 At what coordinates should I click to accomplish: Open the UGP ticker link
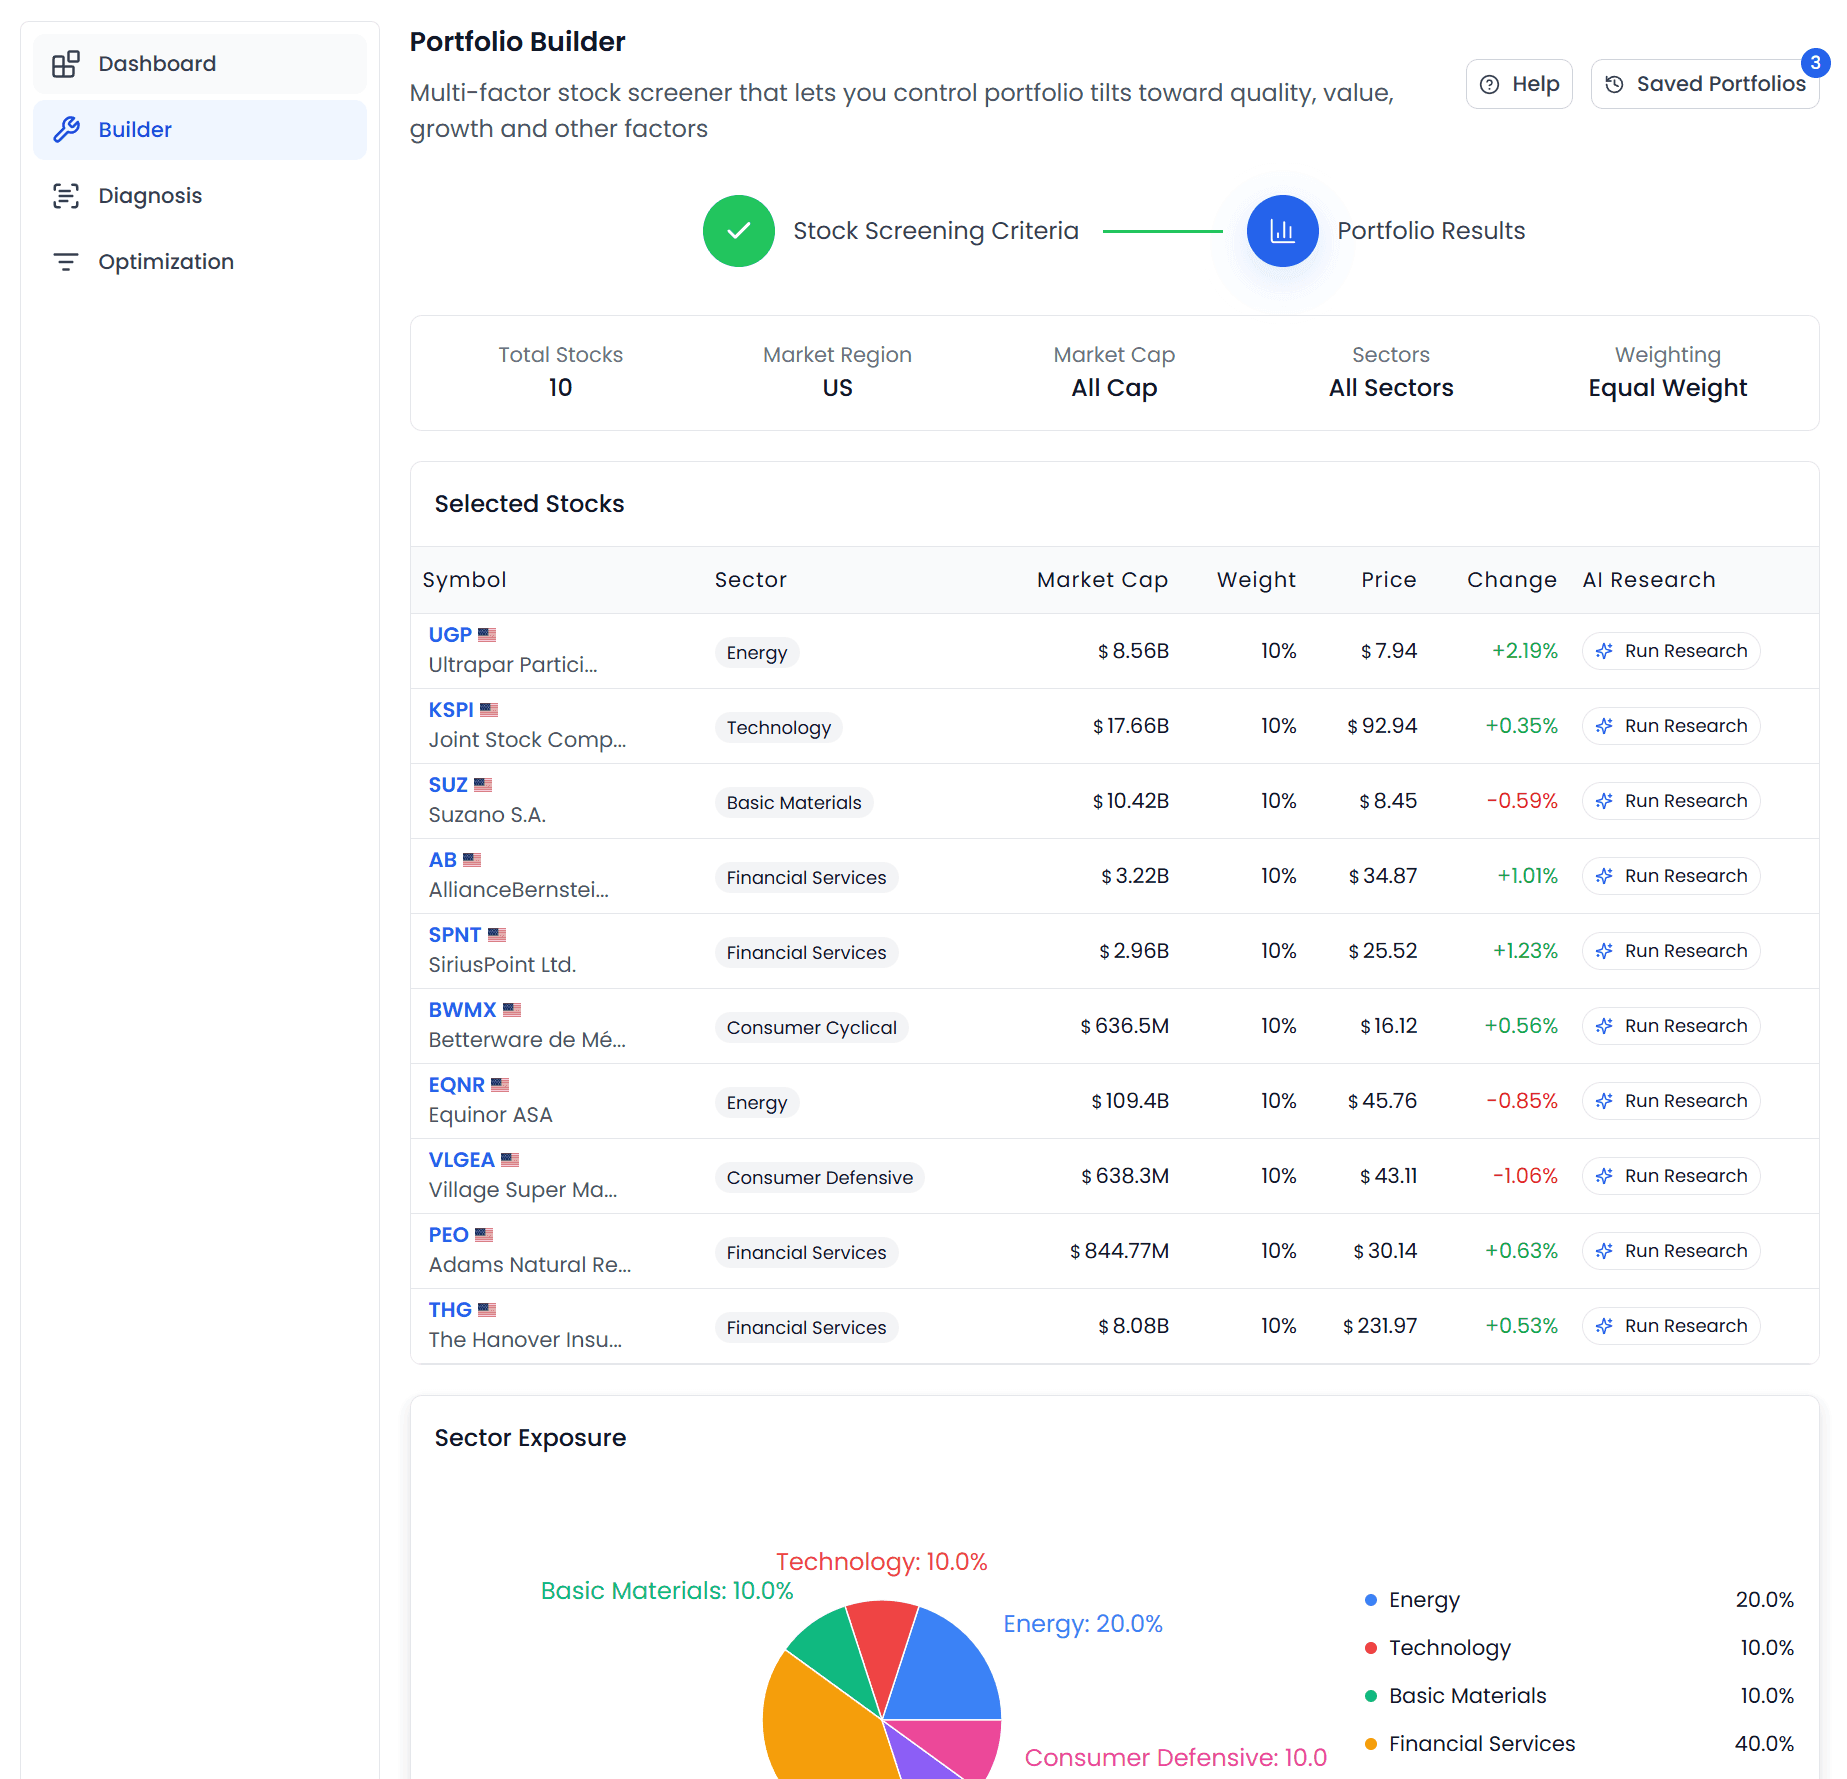450,635
